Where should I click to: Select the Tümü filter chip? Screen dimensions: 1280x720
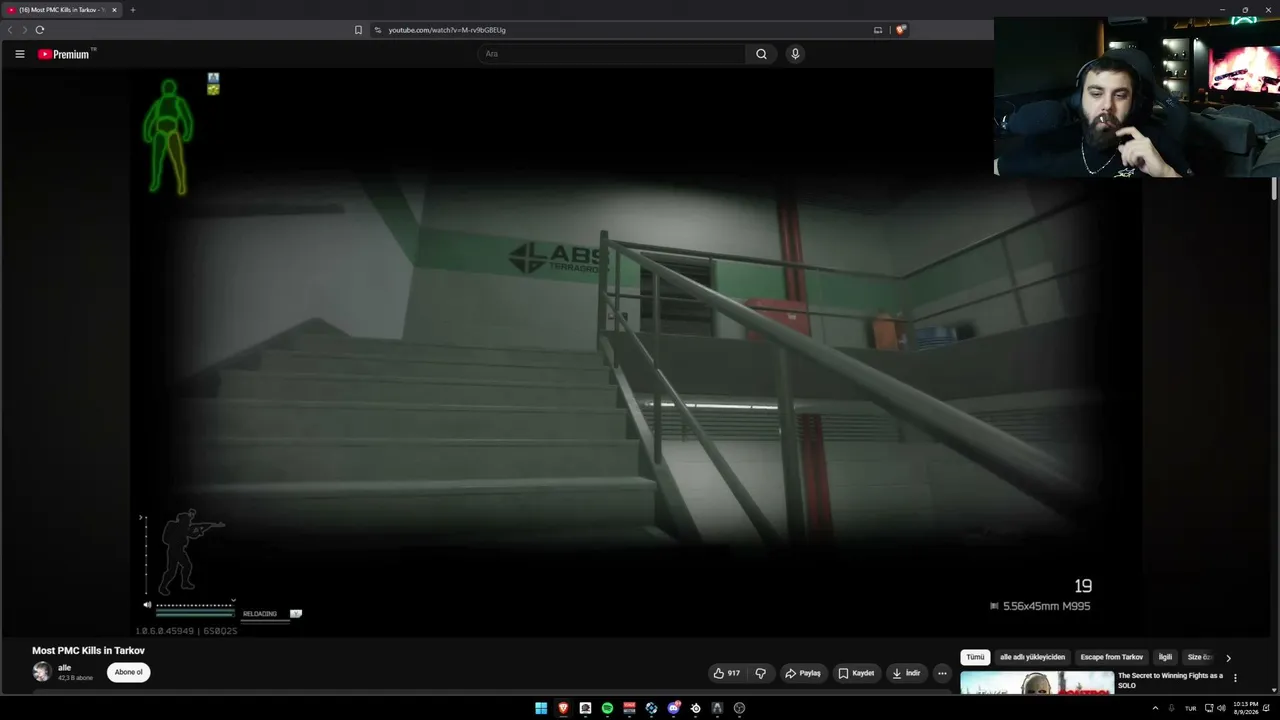coord(975,657)
